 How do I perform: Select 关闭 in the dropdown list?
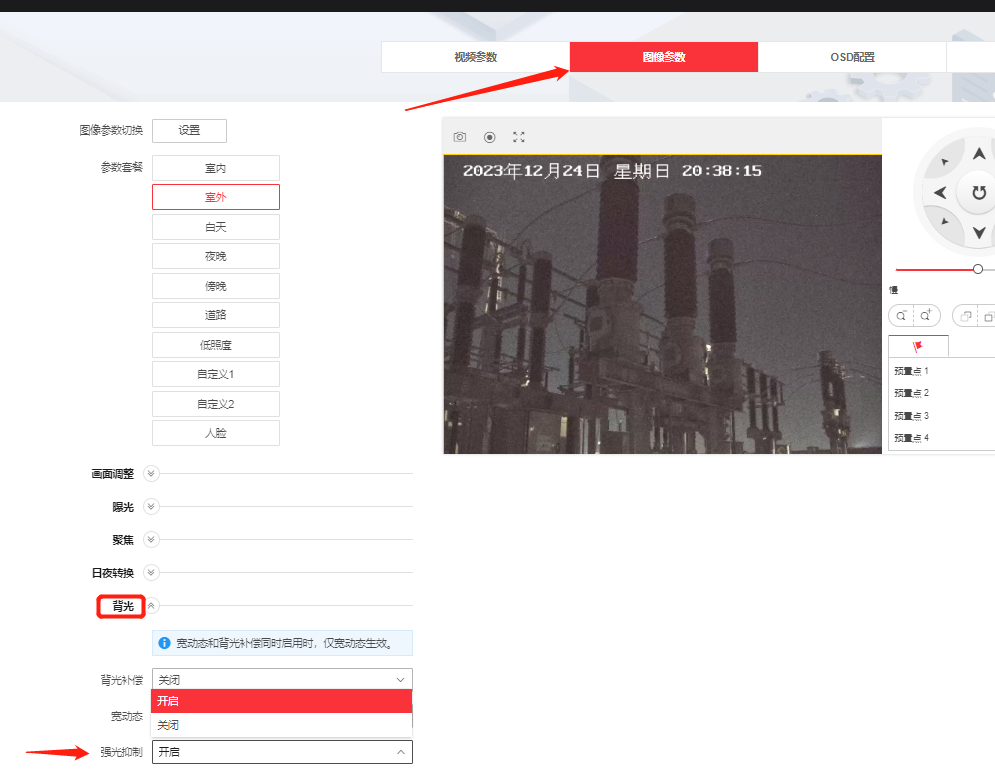[282, 725]
